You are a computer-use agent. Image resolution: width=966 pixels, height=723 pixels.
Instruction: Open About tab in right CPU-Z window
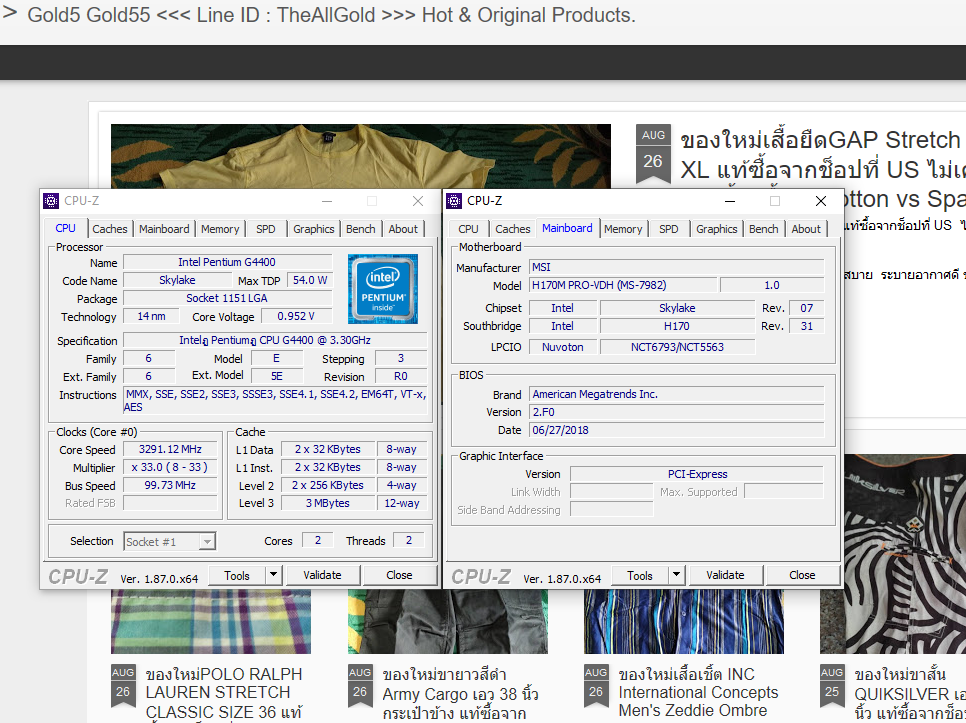pyautogui.click(x=806, y=229)
